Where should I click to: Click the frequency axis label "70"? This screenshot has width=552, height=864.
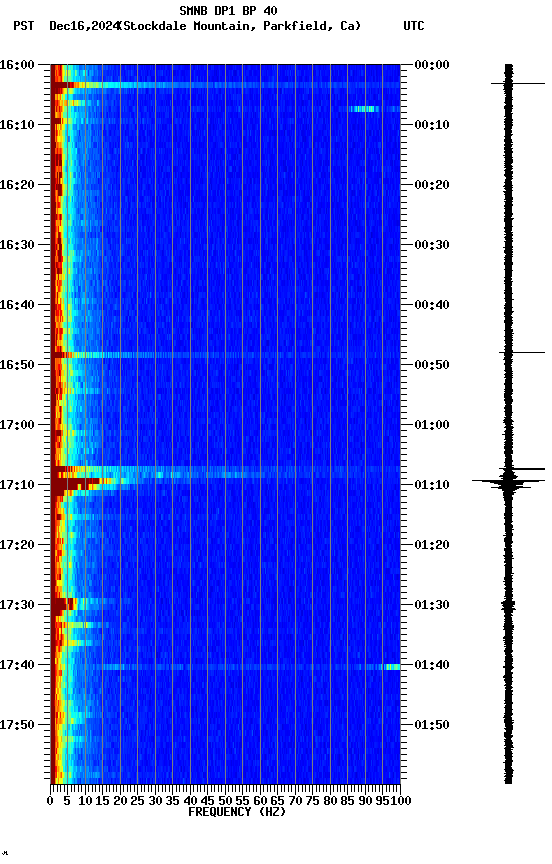pyautogui.click(x=295, y=802)
